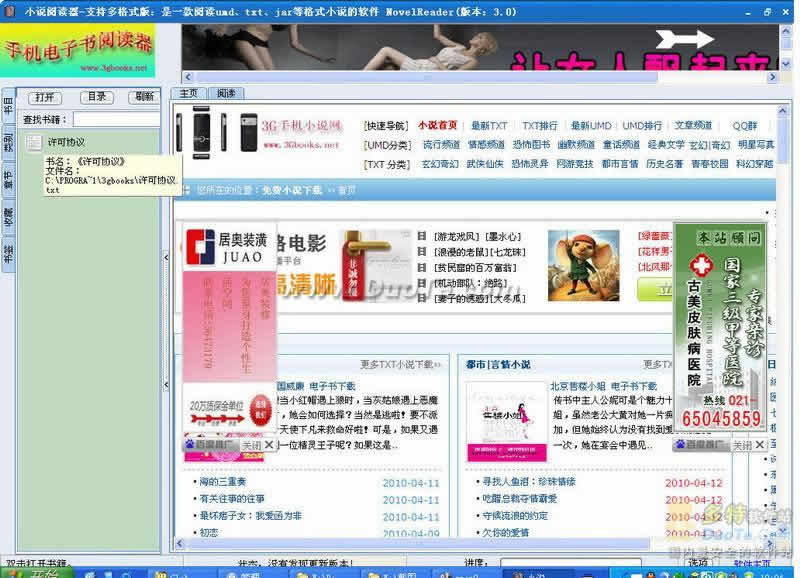Viewport: 800px width, 578px height.
Task: Open the 海的三重奏 article link
Action: (222, 482)
